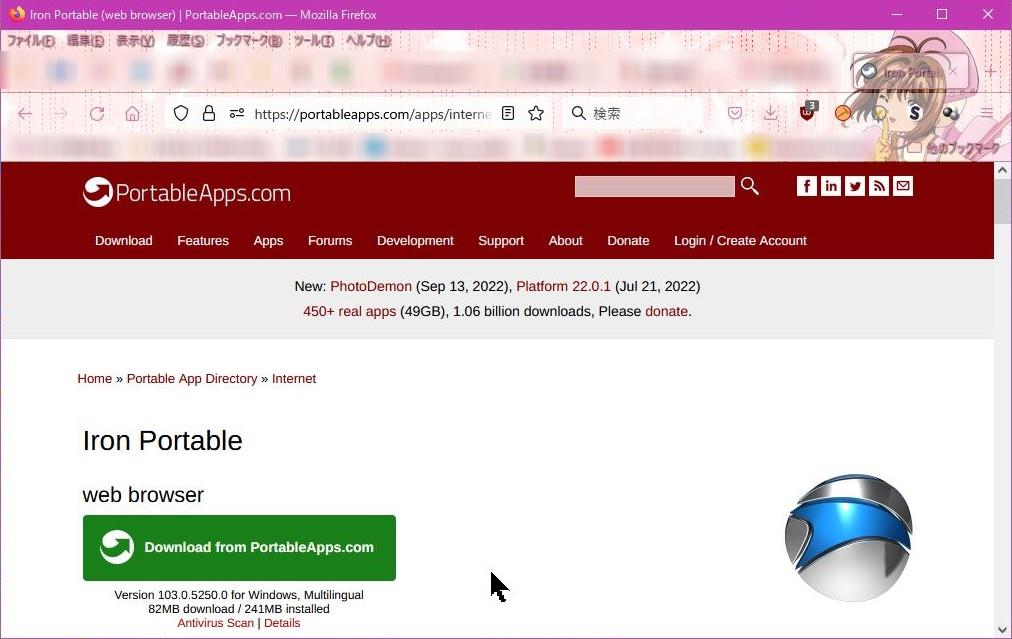Screen dimensions: 1012x639
Task: Click Download from PortableApps.com button
Action: pyautogui.click(x=239, y=547)
